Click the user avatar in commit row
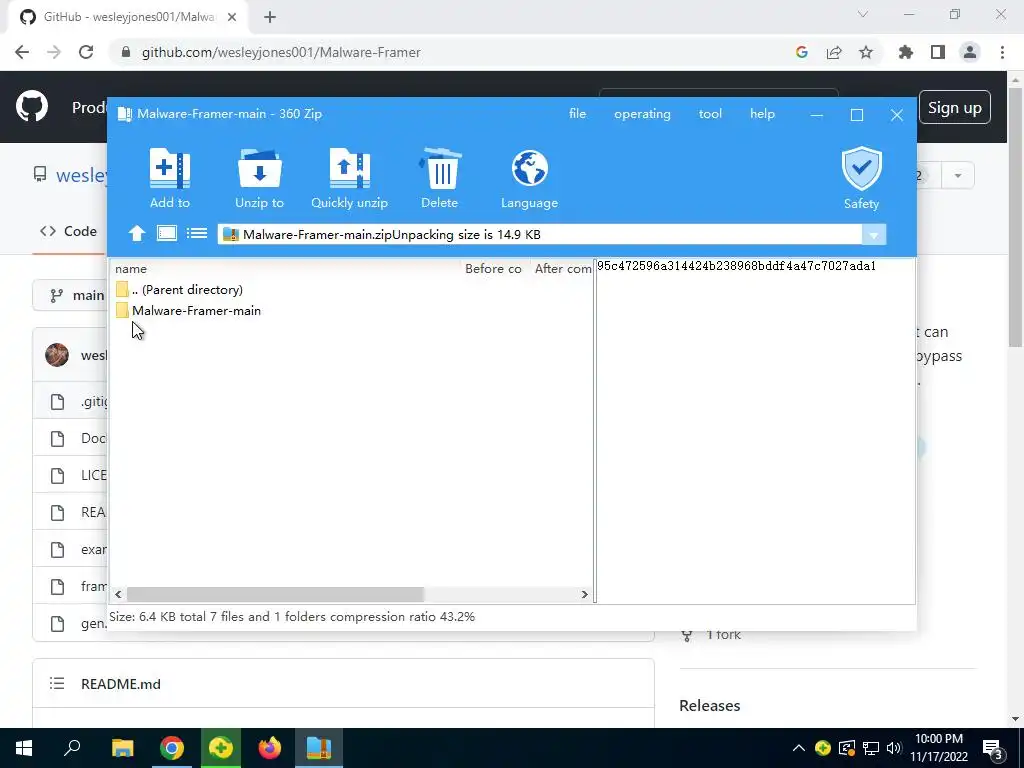This screenshot has width=1024, height=768. pos(57,355)
